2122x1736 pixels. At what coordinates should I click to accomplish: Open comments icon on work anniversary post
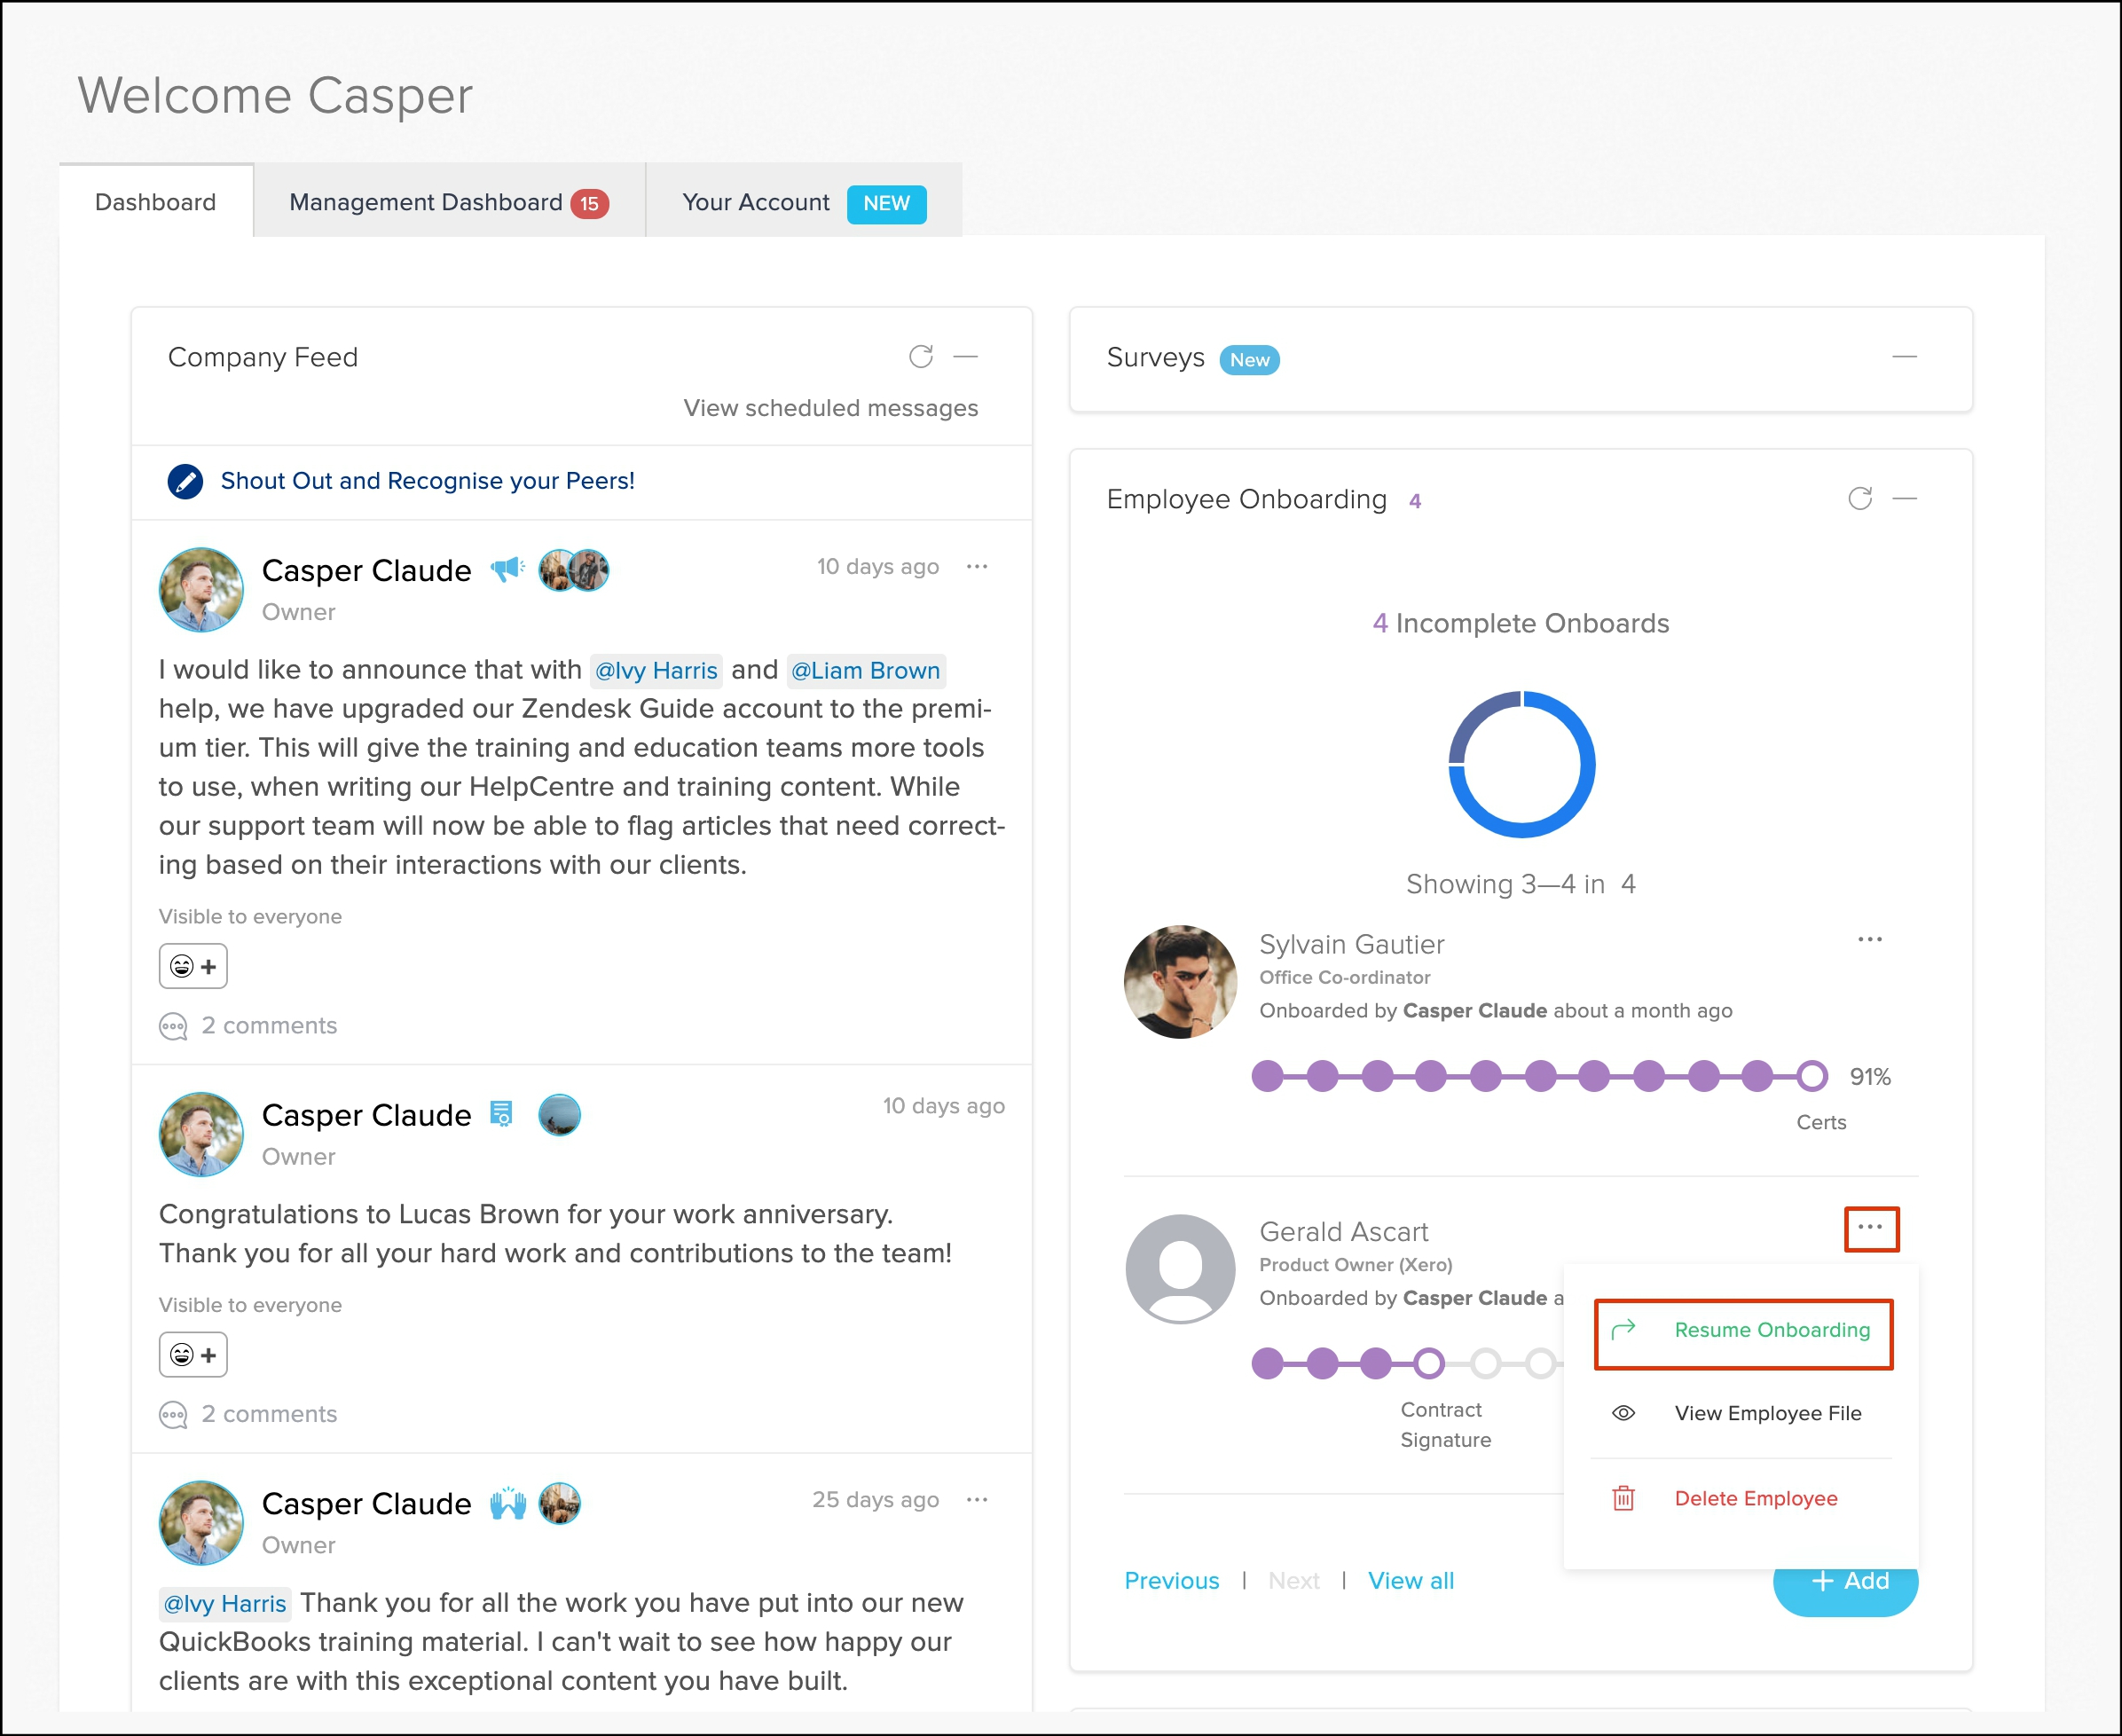tap(173, 1414)
